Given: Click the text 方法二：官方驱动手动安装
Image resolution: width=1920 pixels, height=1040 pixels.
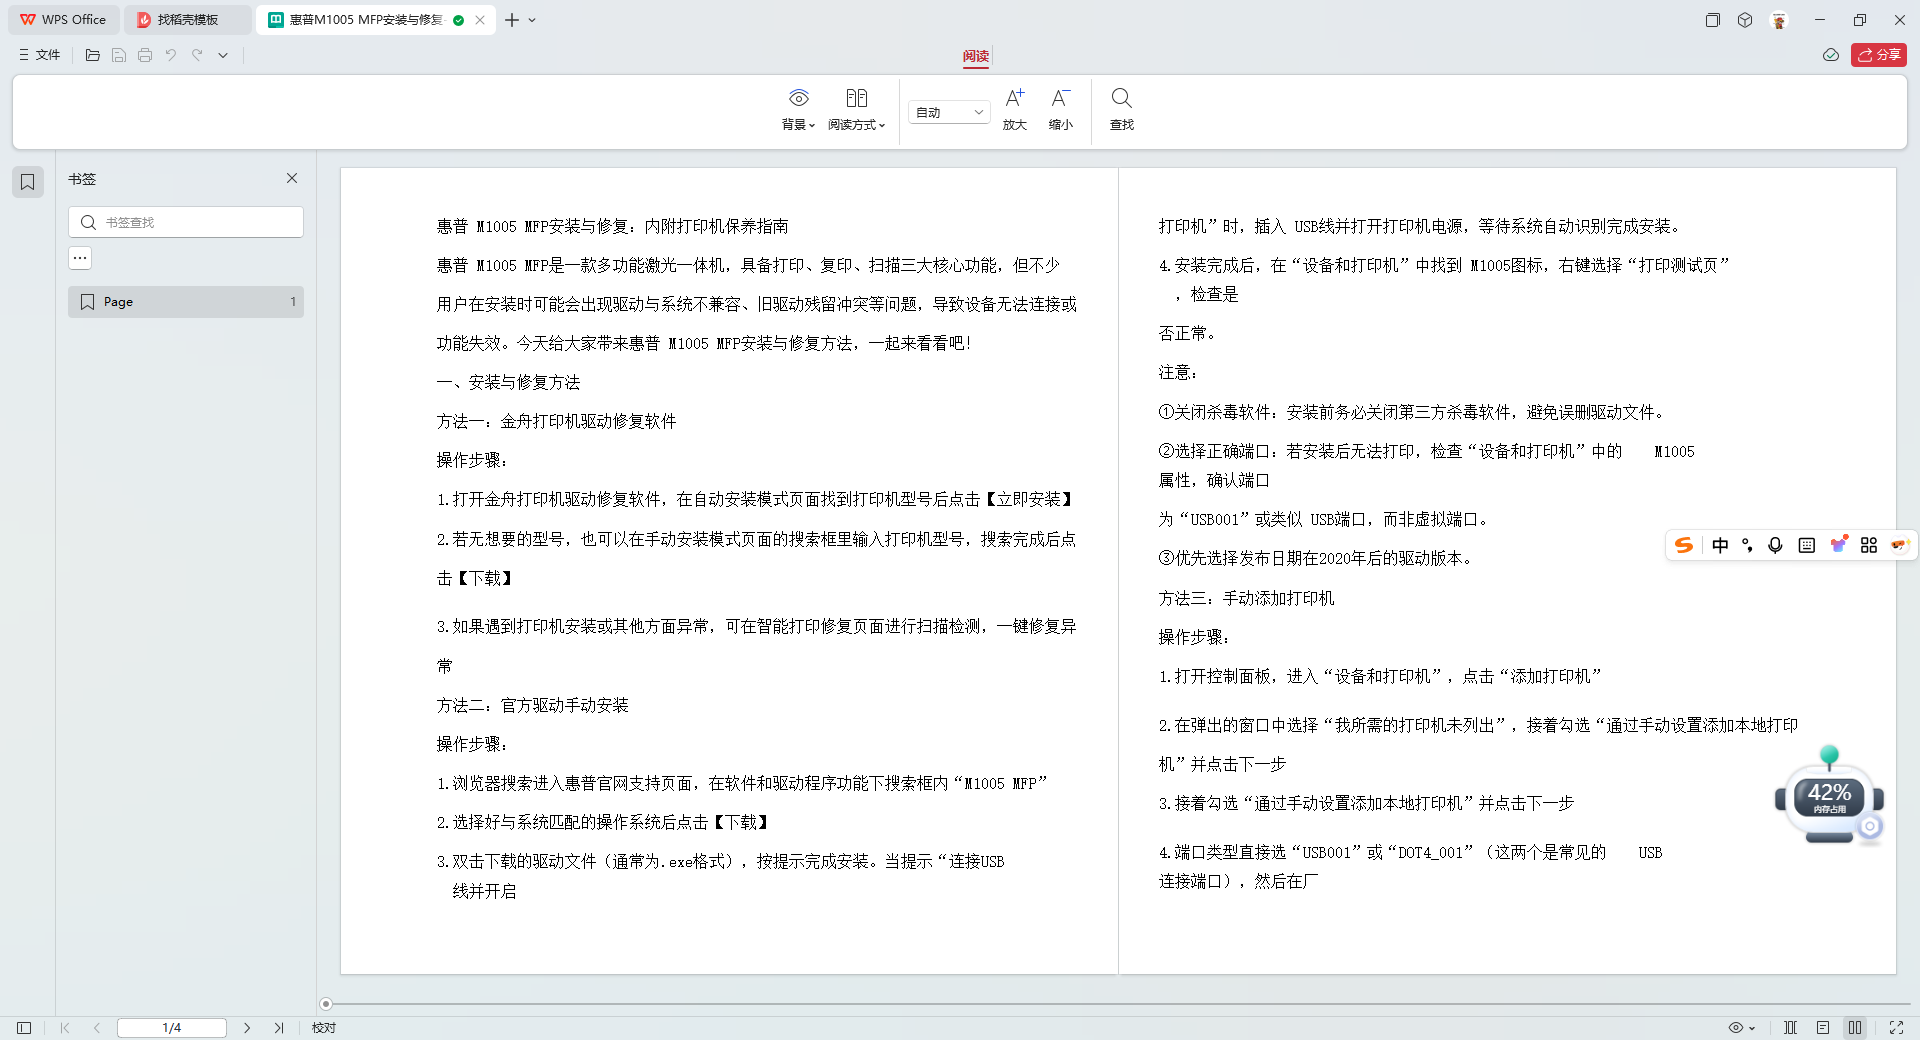Looking at the screenshot, I should pos(532,706).
